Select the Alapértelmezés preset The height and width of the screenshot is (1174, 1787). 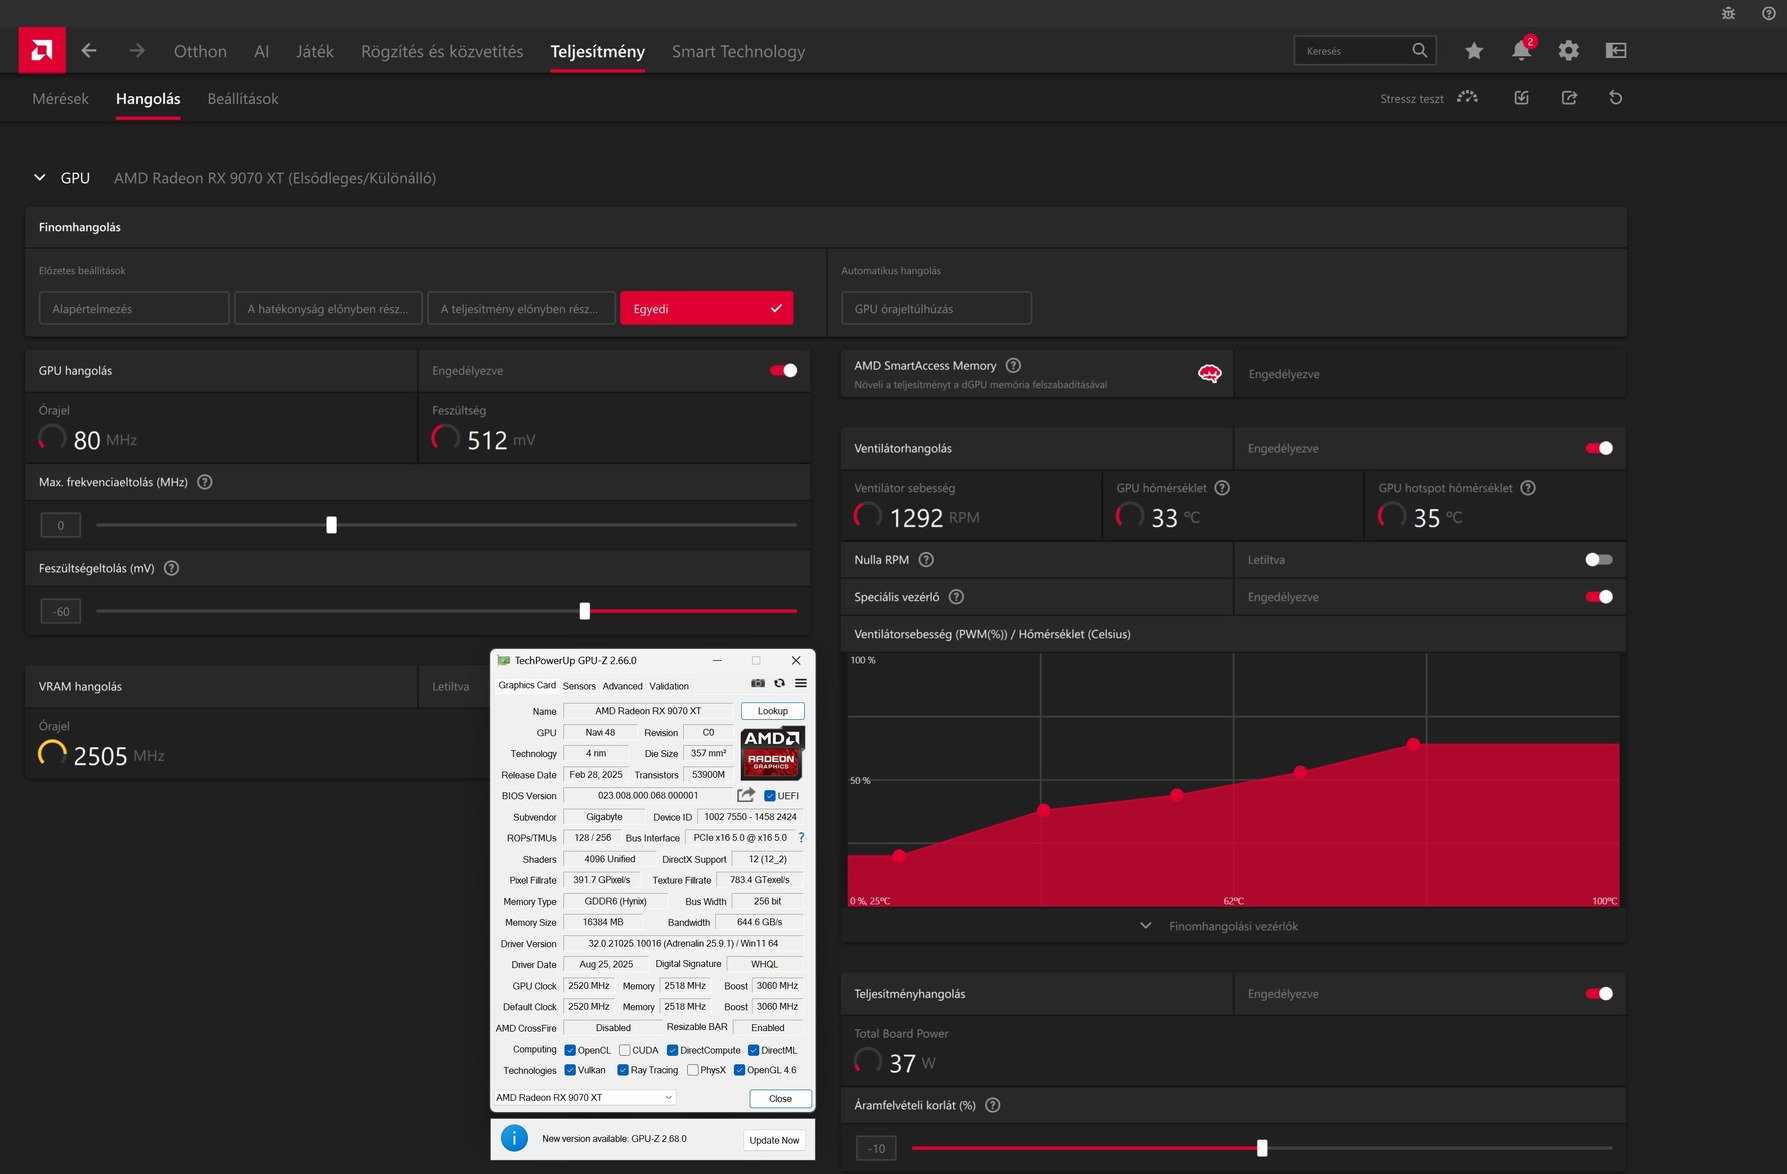134,308
